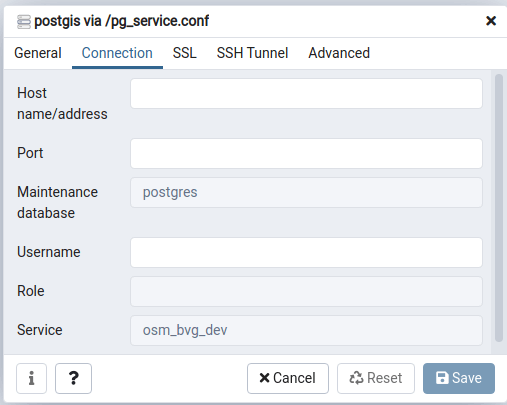Viewport: 507px width, 405px height.
Task: Click the Role input field
Action: [306, 291]
